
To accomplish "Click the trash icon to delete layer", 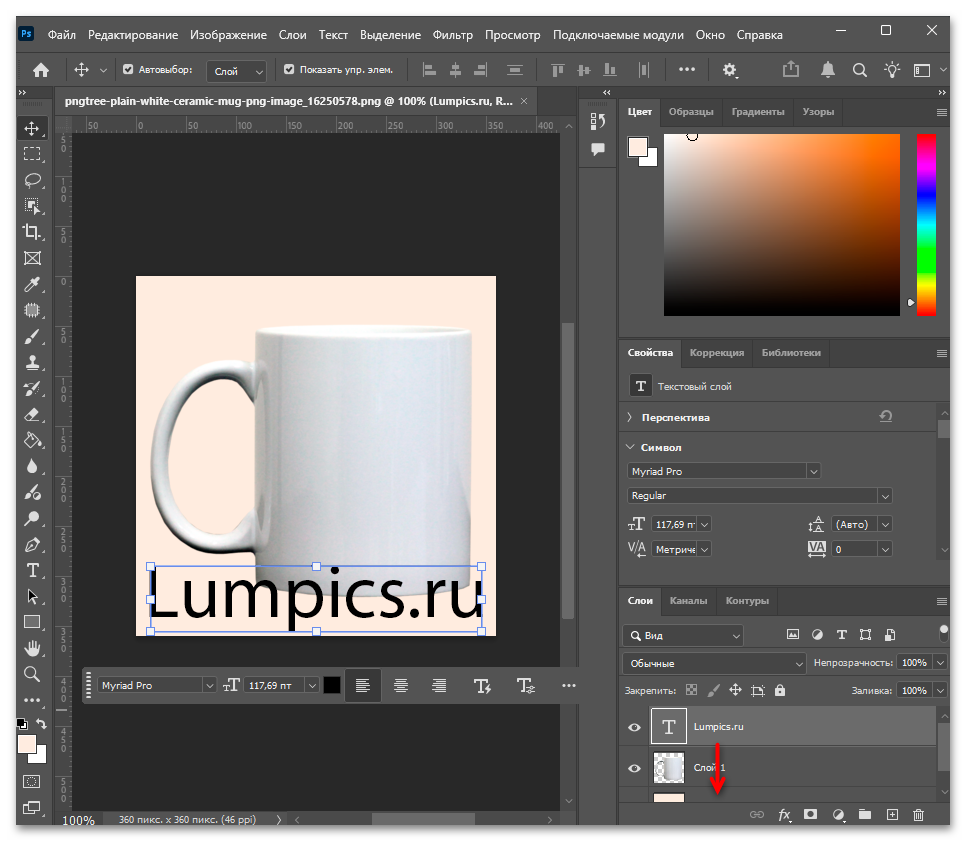I will point(918,815).
